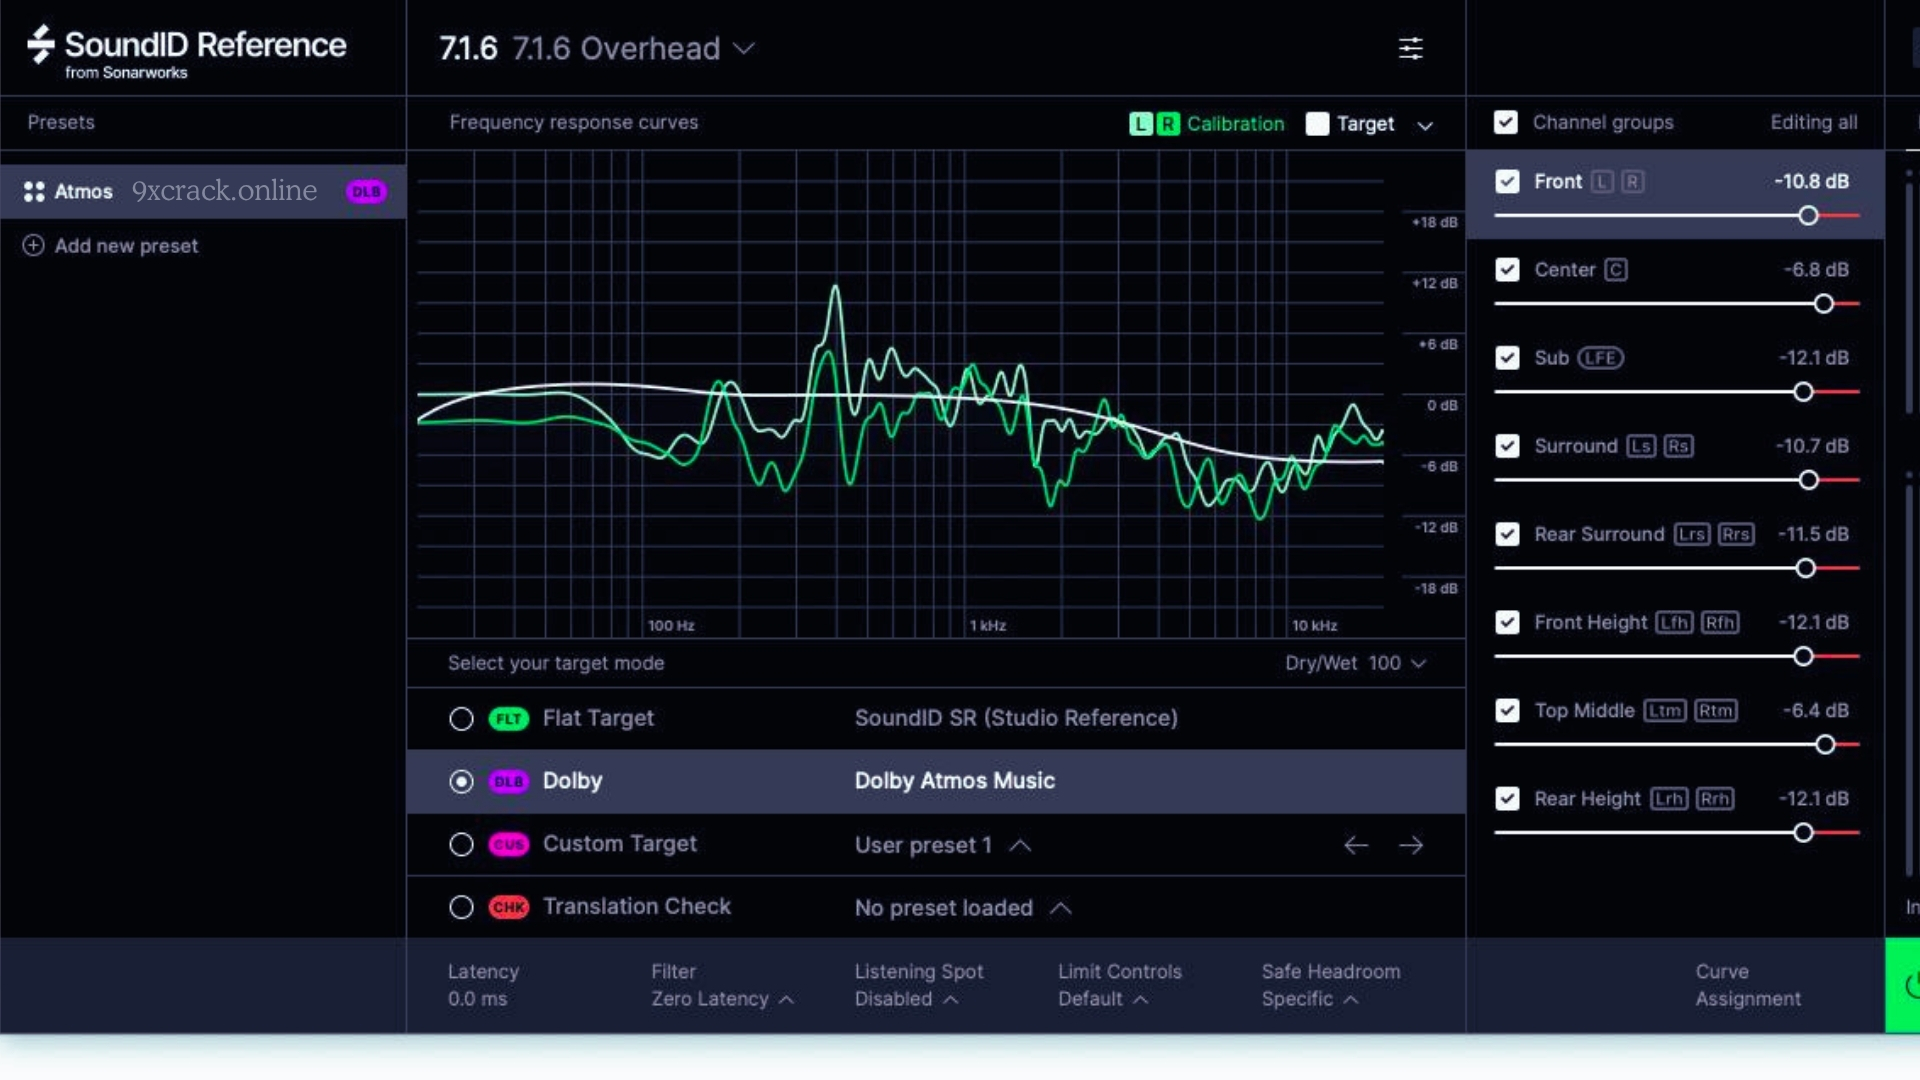
Task: Select the Atmos preset
Action: point(203,191)
